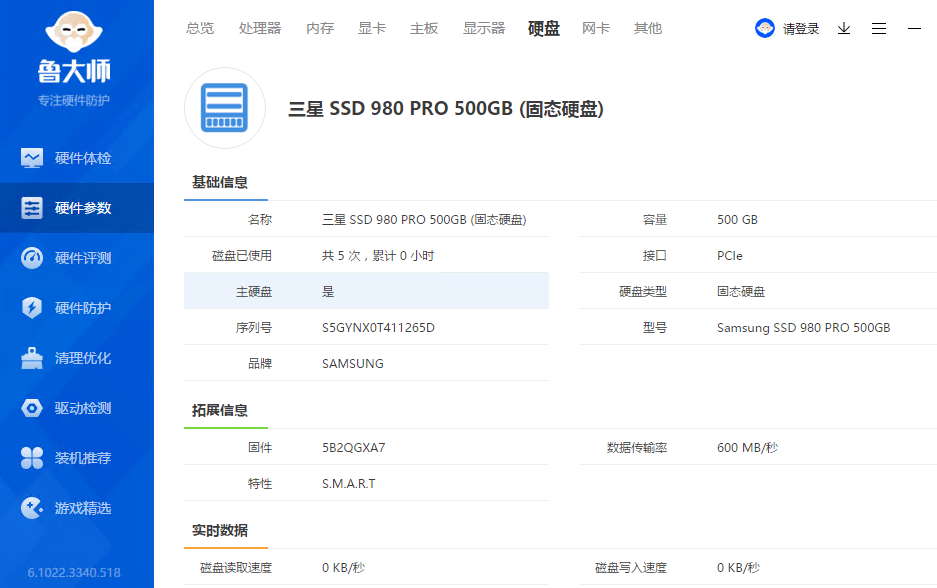Click the serial number S5GYNX0T411265D
Image resolution: width=937 pixels, height=588 pixels.
pyautogui.click(x=378, y=327)
